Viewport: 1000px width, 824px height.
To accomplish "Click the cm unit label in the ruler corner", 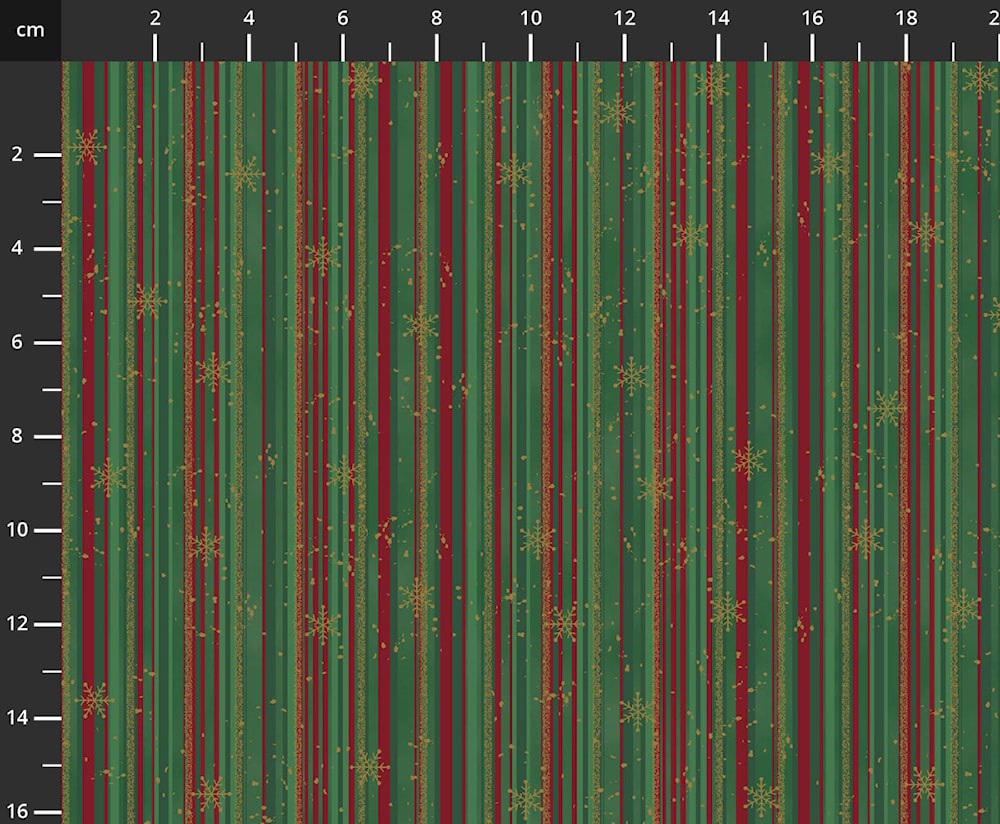I will click(x=30, y=30).
